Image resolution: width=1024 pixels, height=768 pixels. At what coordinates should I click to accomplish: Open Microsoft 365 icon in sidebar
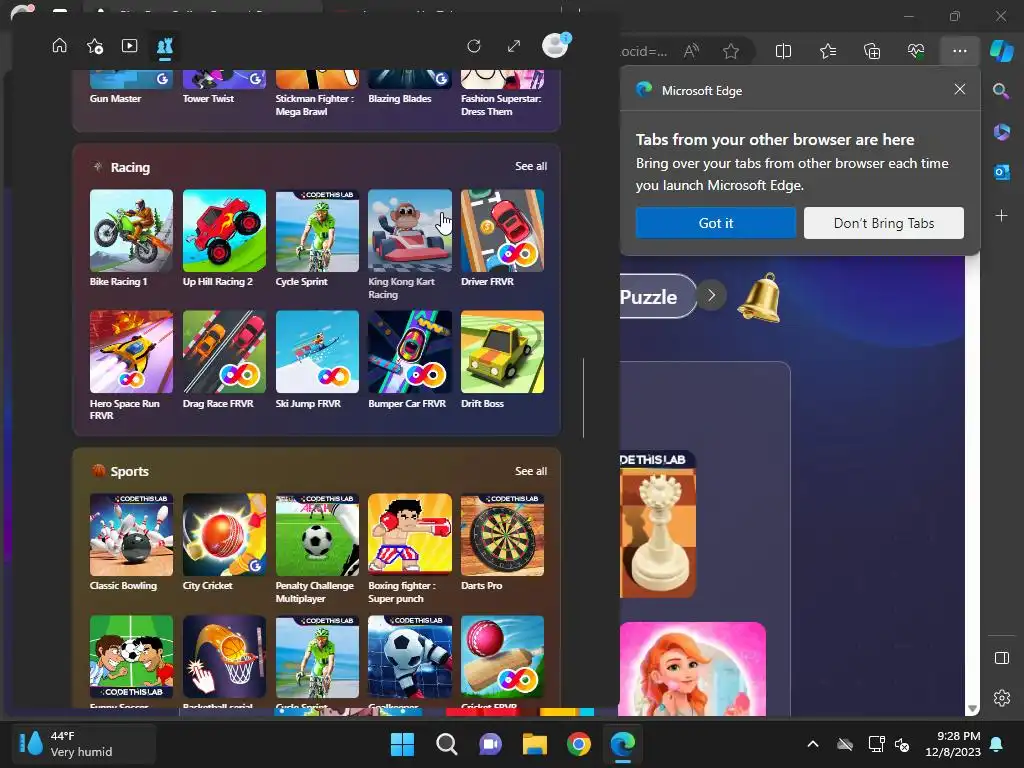click(1001, 132)
